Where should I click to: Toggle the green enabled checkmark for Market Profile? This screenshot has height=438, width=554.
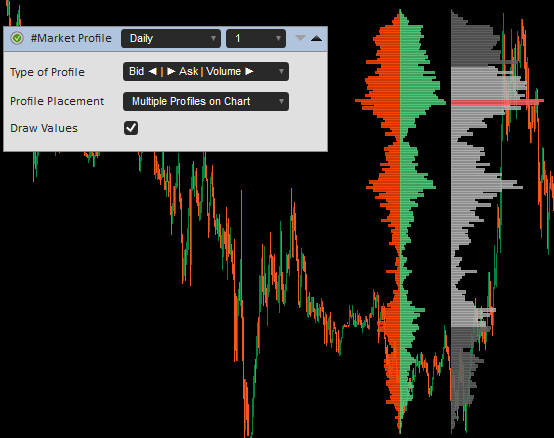(x=17, y=38)
